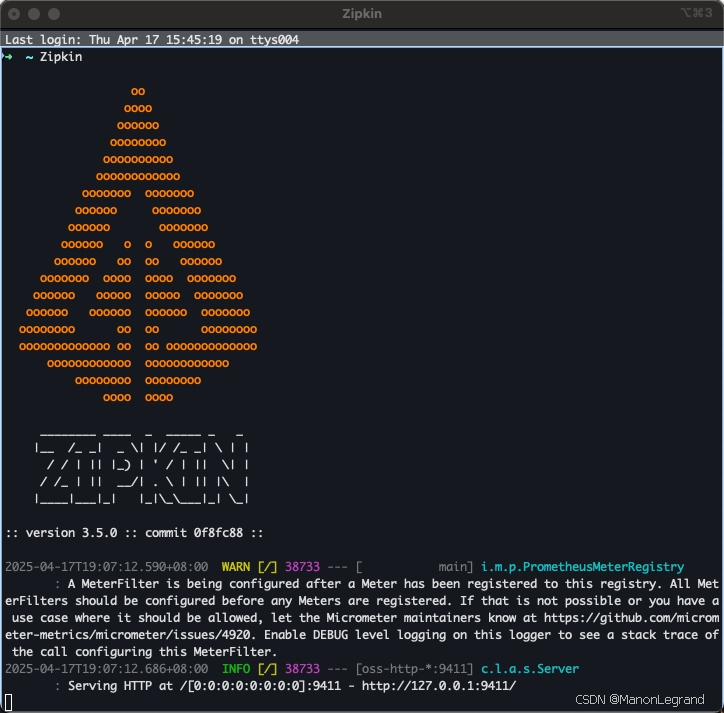724x713 pixels.
Task: Click 'the call configuring this MeterFilter.' text
Action: point(145,652)
